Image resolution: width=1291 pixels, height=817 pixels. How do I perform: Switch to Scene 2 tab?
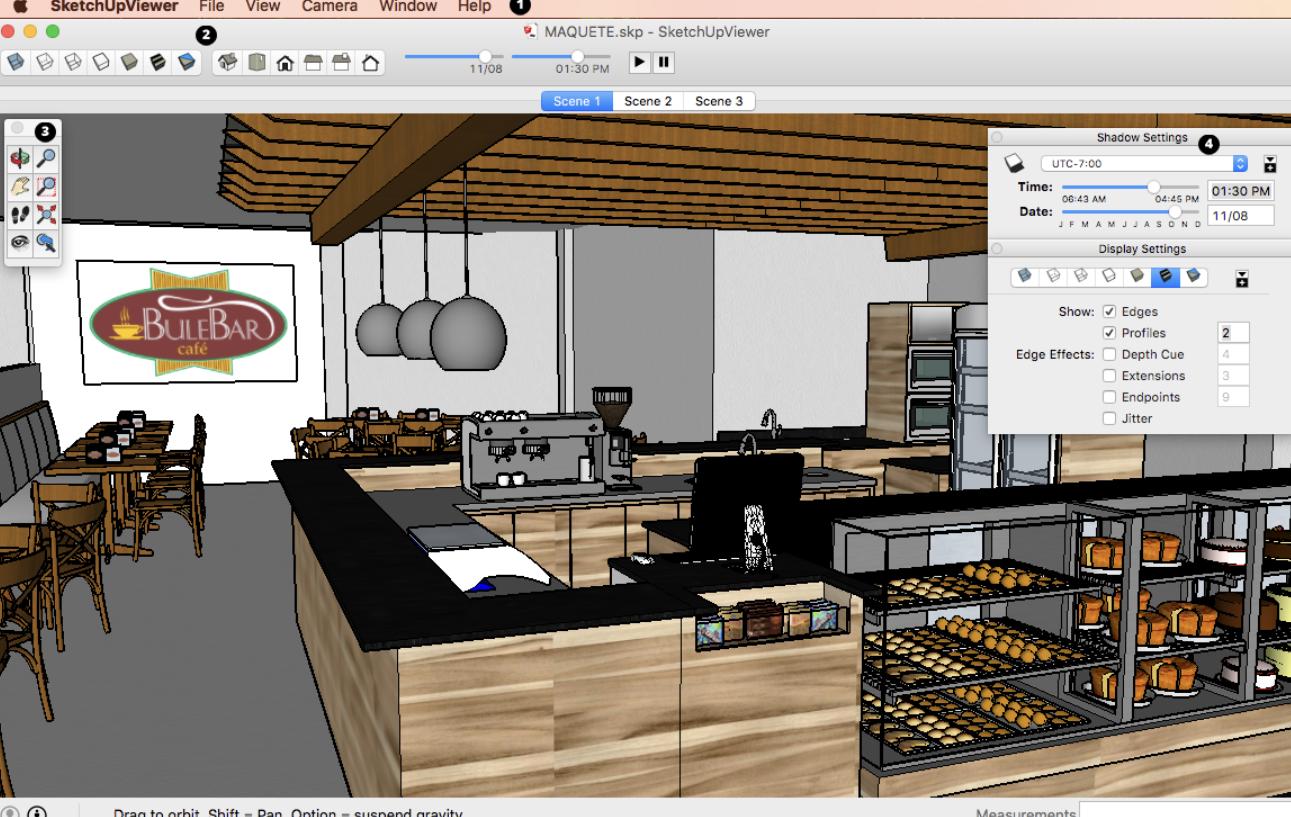(x=648, y=101)
